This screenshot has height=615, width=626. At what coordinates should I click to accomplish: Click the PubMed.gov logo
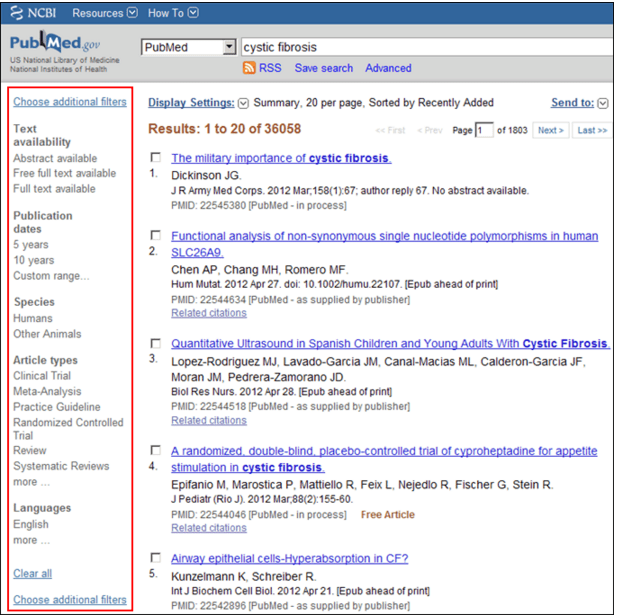[56, 47]
